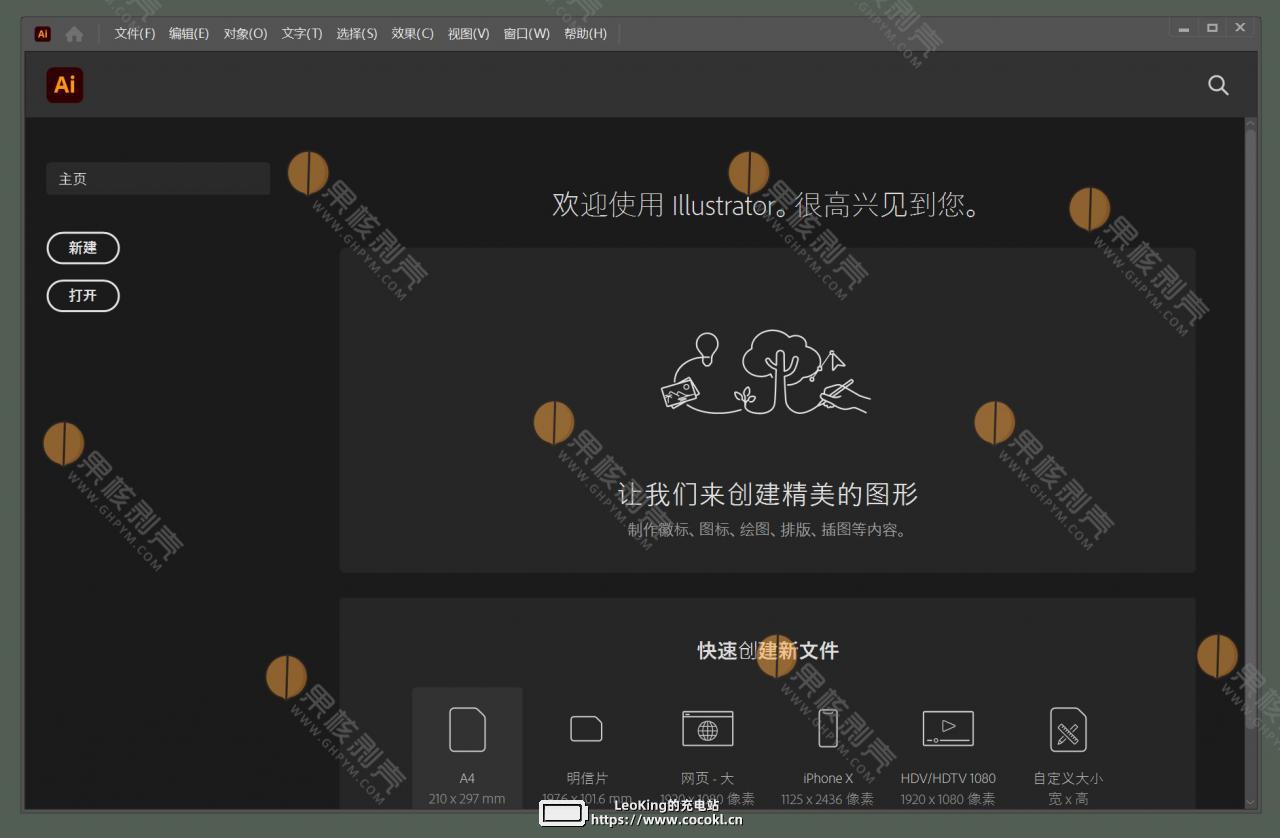Minimize the Illustrator window
This screenshot has width=1280, height=838.
pyautogui.click(x=1184, y=29)
